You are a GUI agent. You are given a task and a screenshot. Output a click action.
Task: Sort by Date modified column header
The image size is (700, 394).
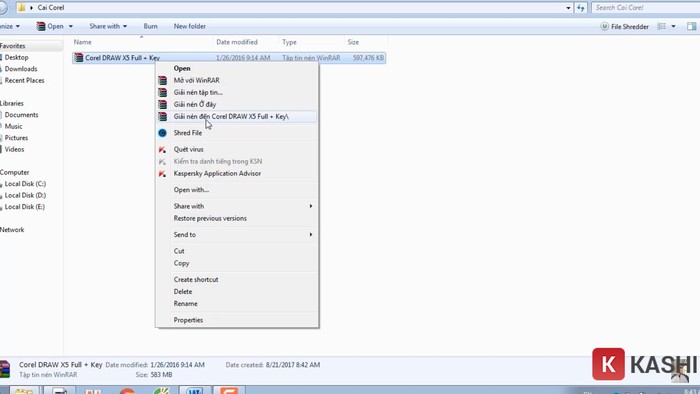pyautogui.click(x=237, y=42)
